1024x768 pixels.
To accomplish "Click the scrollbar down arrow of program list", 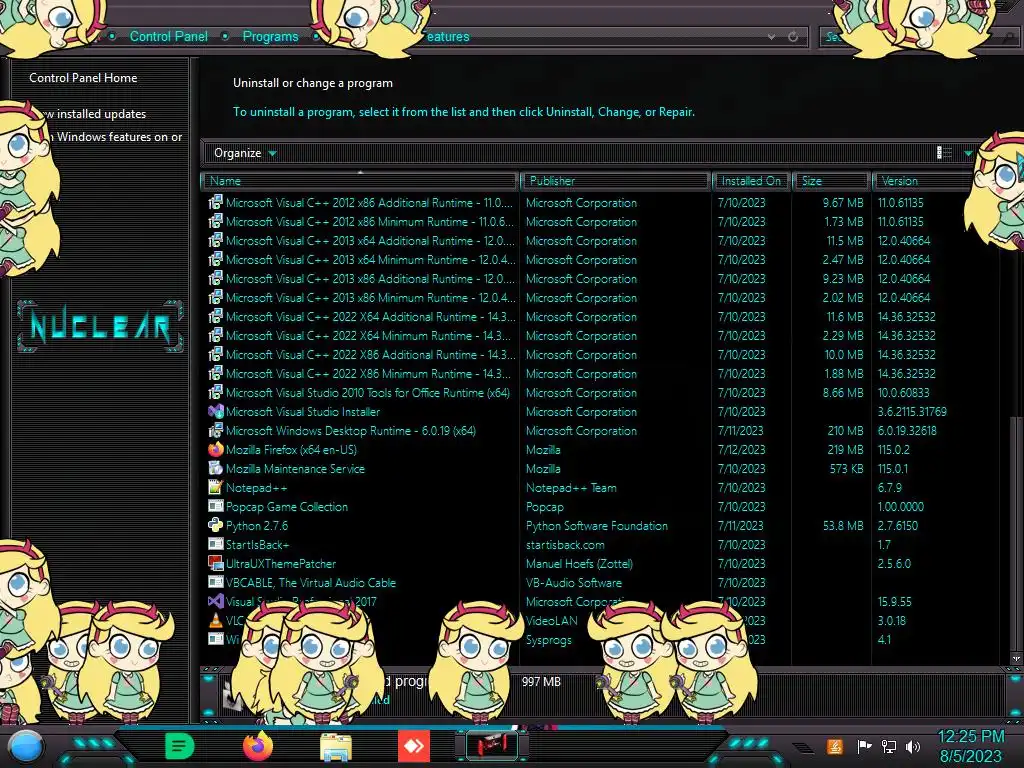I will click(x=1016, y=658).
